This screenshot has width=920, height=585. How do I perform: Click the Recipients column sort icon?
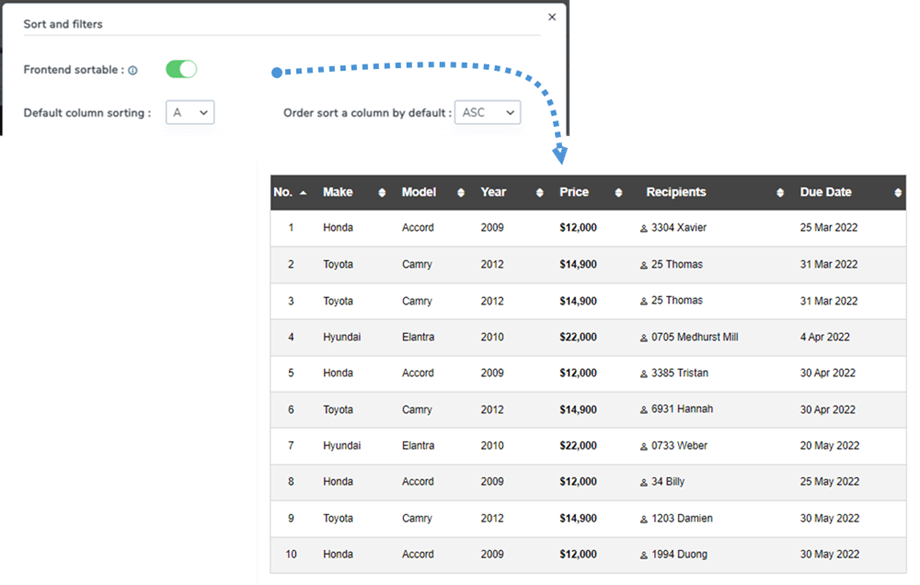point(780,193)
